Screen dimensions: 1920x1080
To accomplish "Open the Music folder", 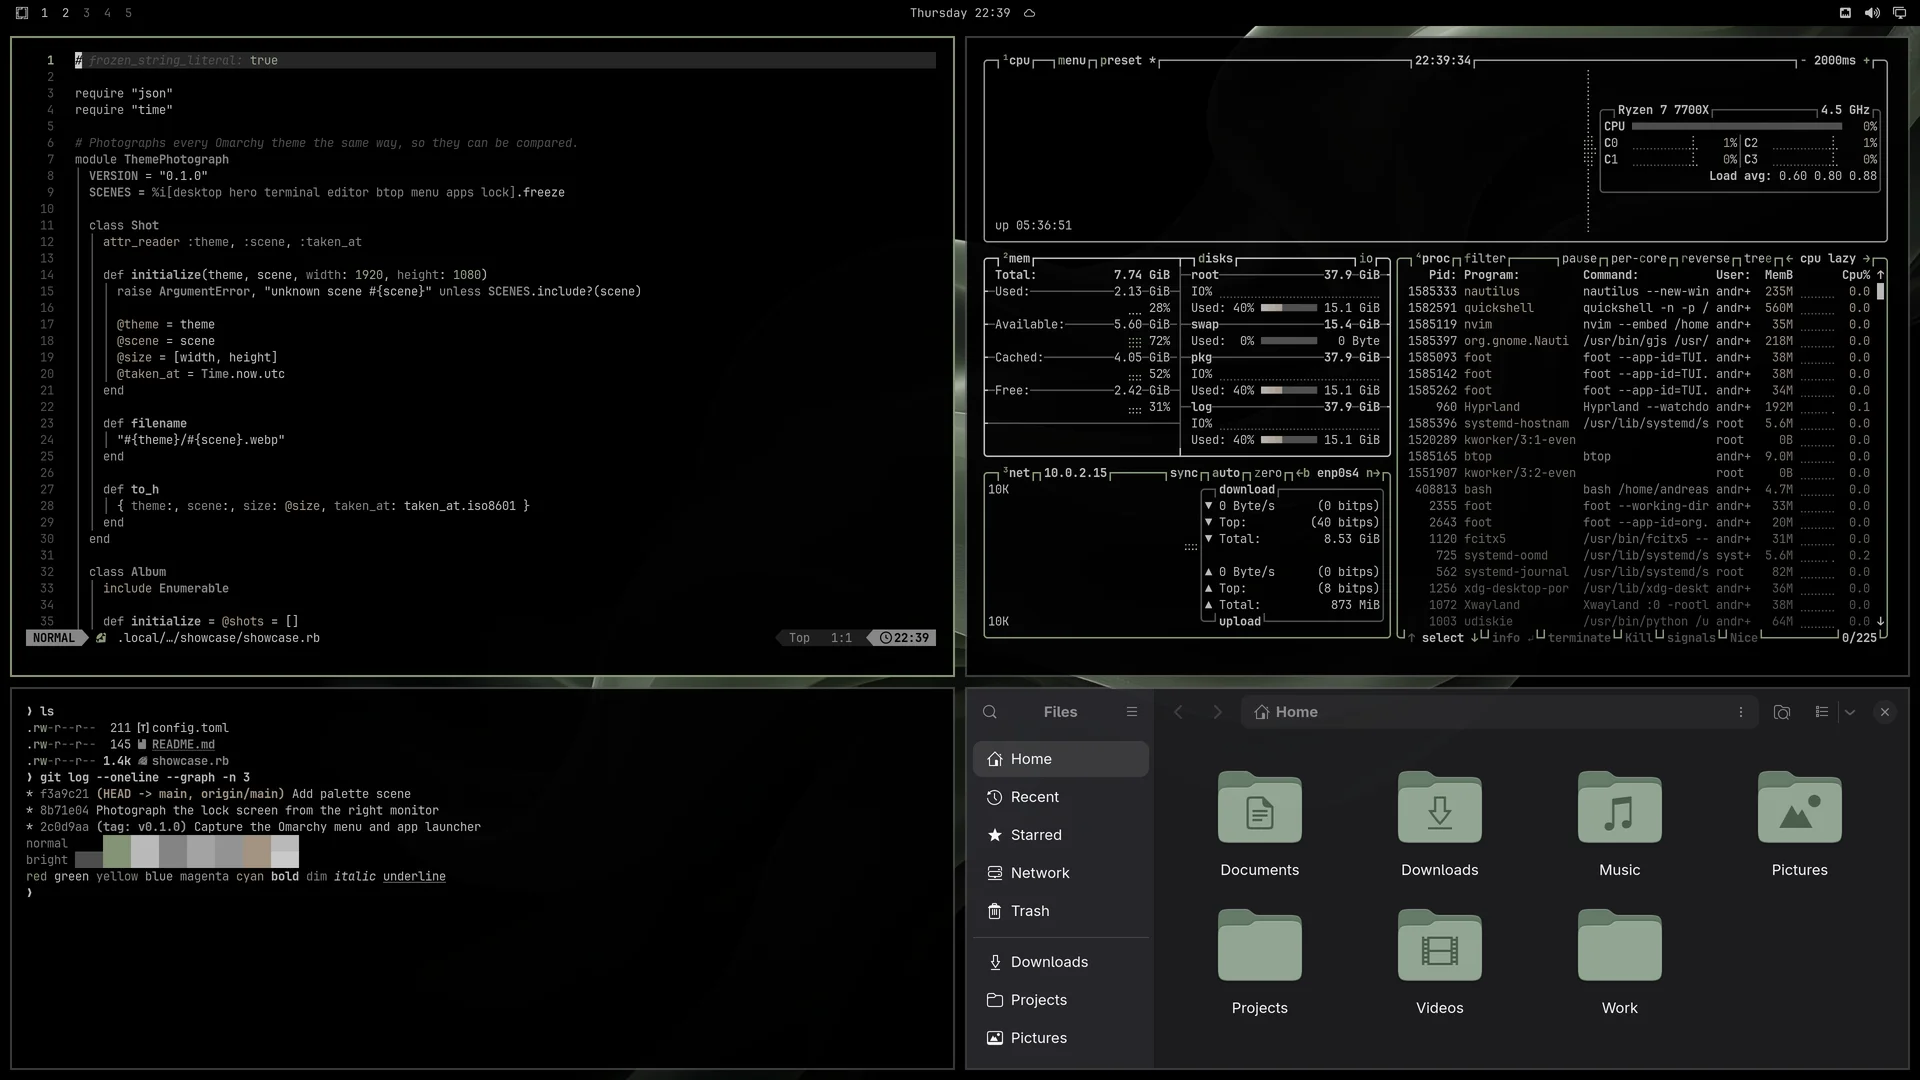I will pyautogui.click(x=1620, y=824).
